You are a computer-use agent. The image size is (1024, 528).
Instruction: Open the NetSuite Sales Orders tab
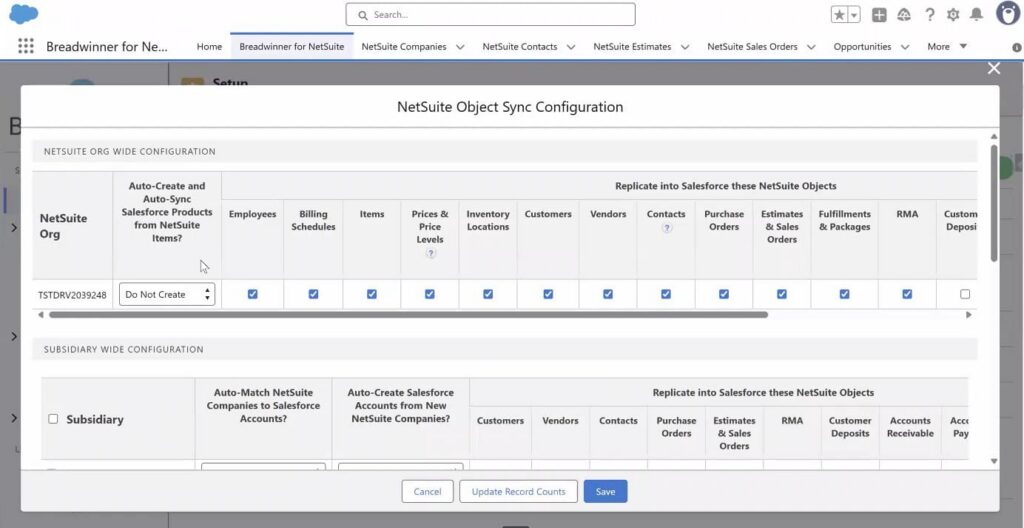point(752,46)
